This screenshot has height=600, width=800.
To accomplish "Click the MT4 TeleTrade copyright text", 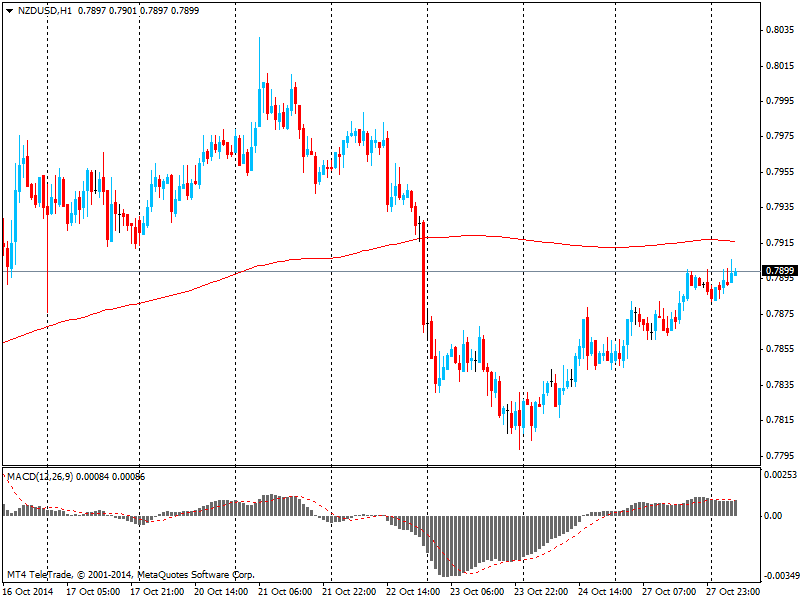I will [x=130, y=576].
